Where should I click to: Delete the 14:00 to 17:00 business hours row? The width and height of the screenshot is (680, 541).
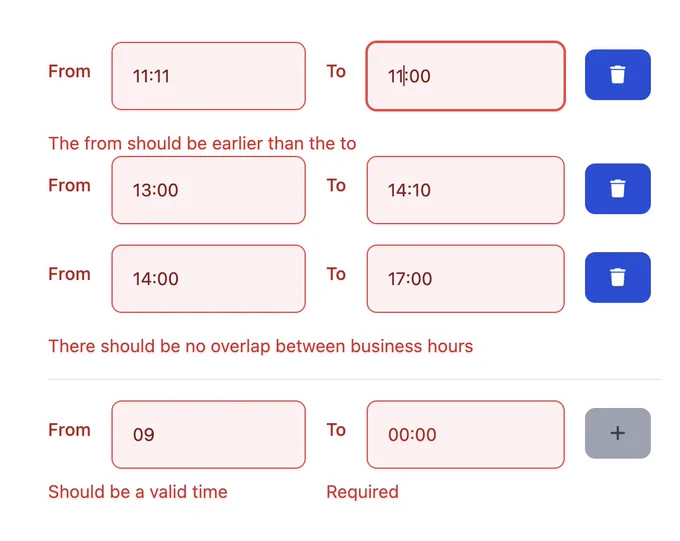(x=617, y=277)
